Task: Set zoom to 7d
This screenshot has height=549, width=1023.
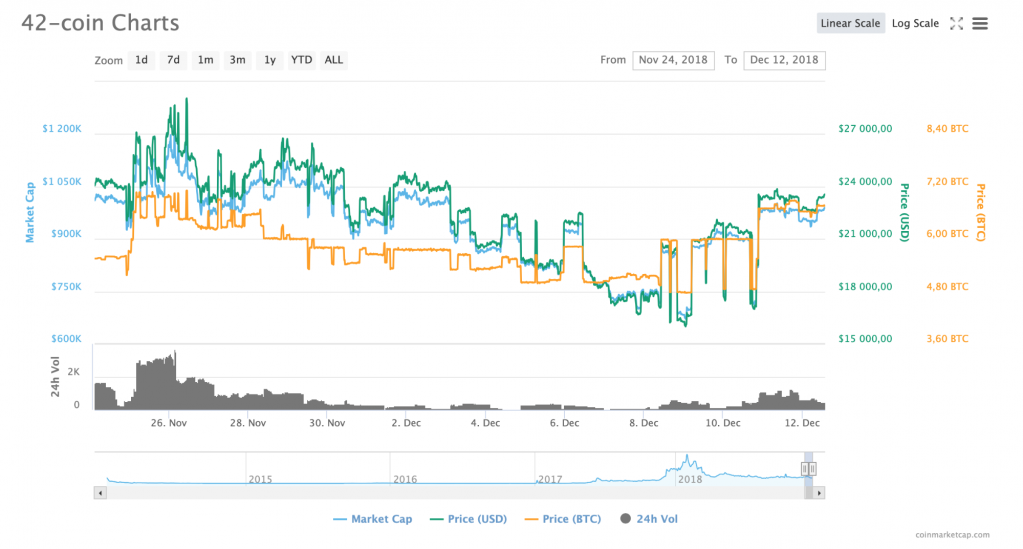Action: tap(173, 60)
